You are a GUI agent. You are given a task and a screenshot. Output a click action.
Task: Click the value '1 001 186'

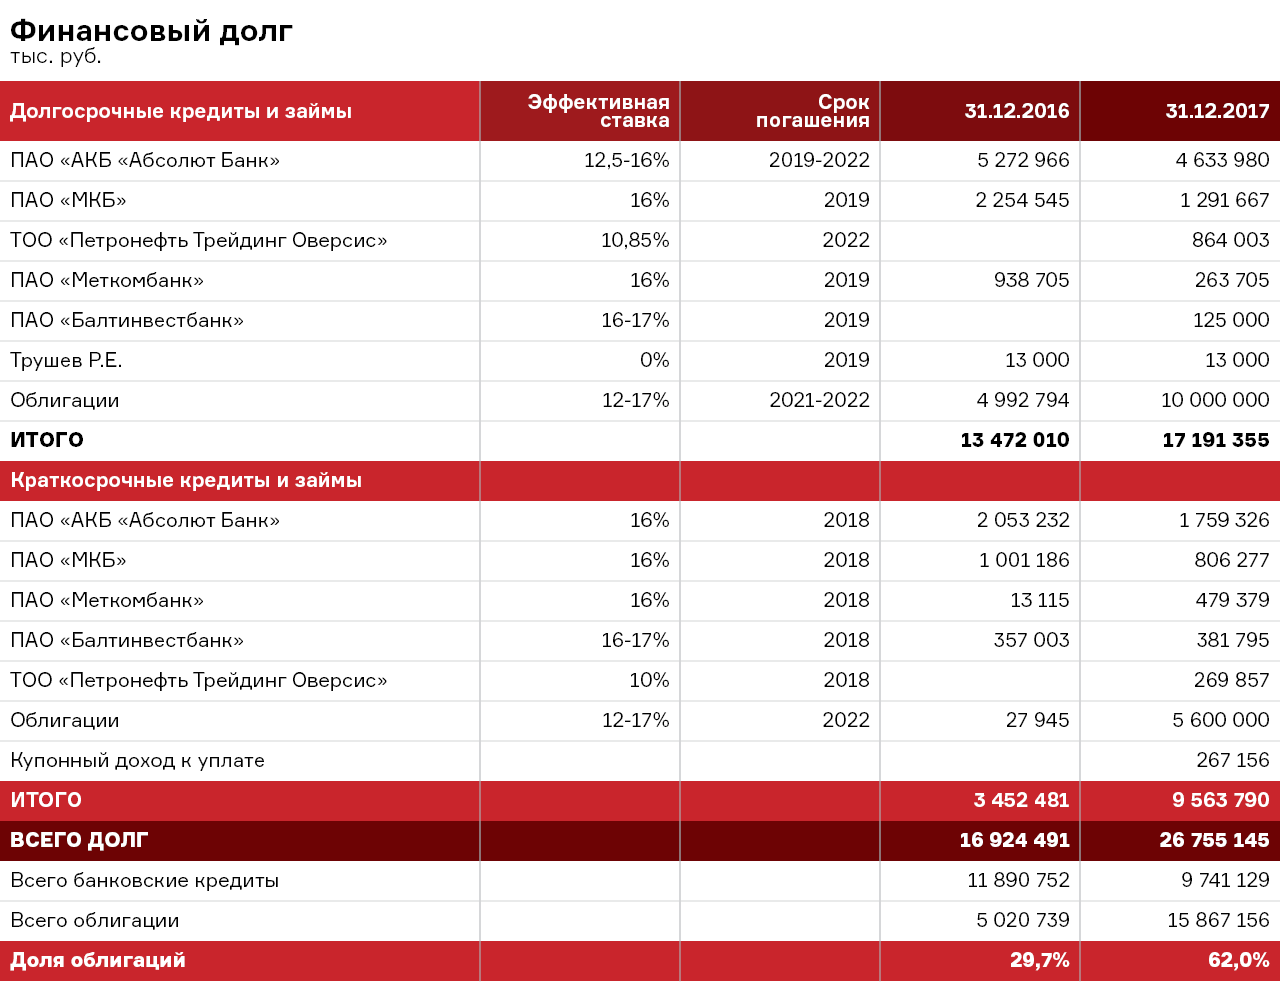[1024, 560]
